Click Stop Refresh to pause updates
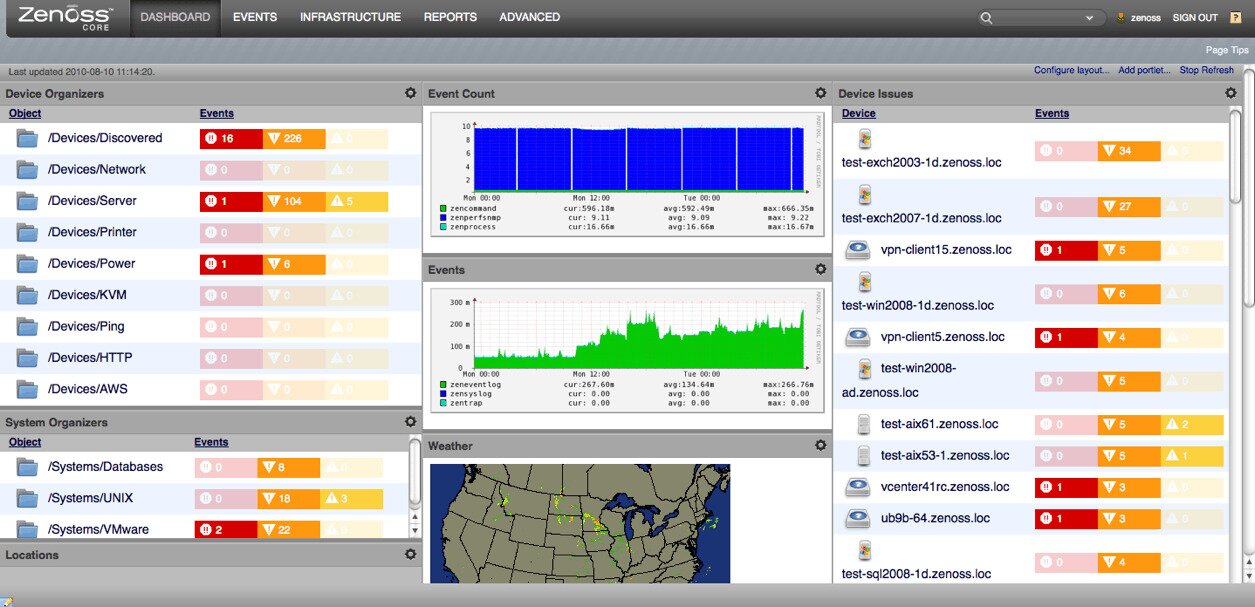Viewport: 1255px width, 607px height. tap(1207, 70)
